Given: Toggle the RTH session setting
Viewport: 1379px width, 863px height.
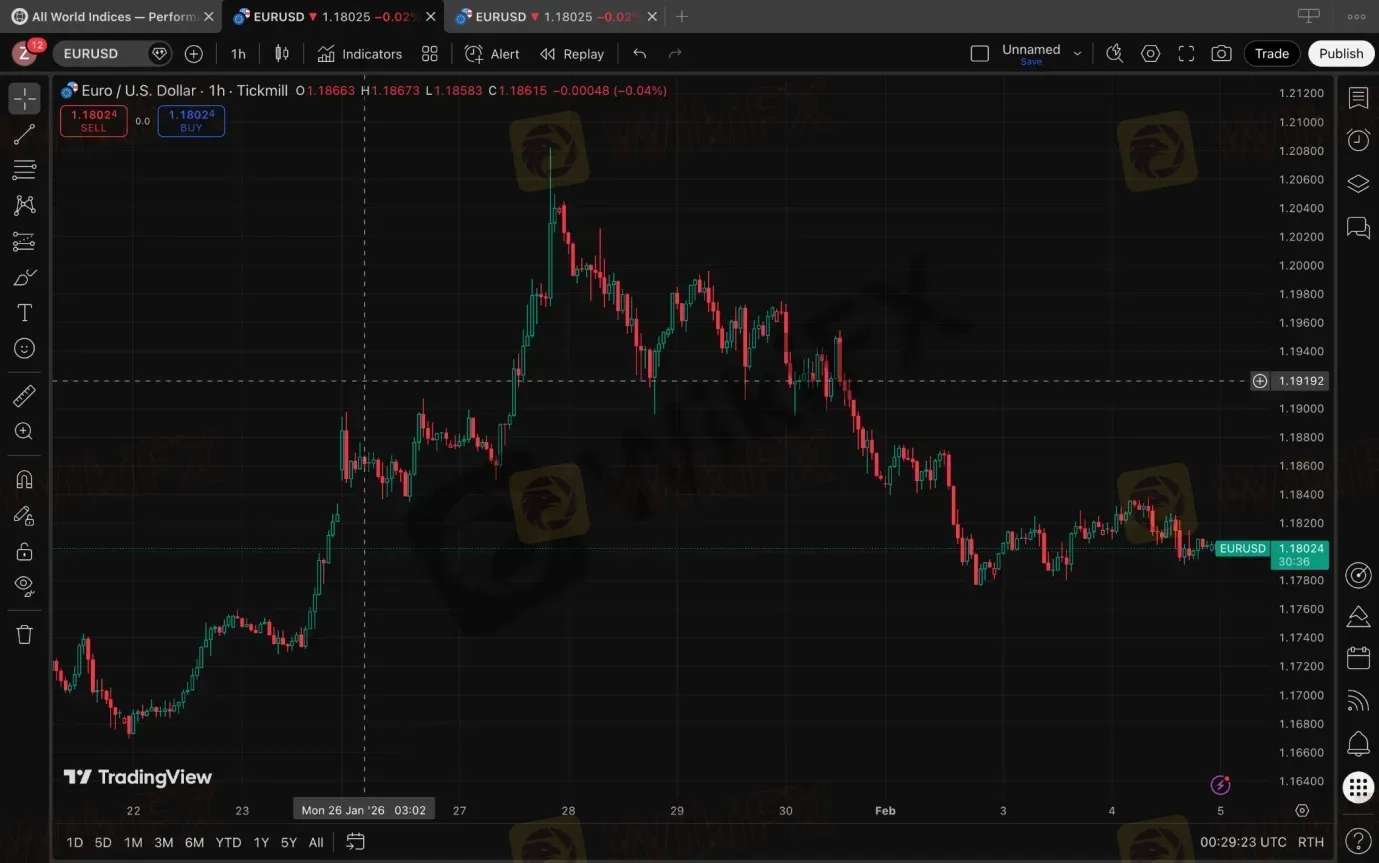Looking at the screenshot, I should pos(1311,843).
